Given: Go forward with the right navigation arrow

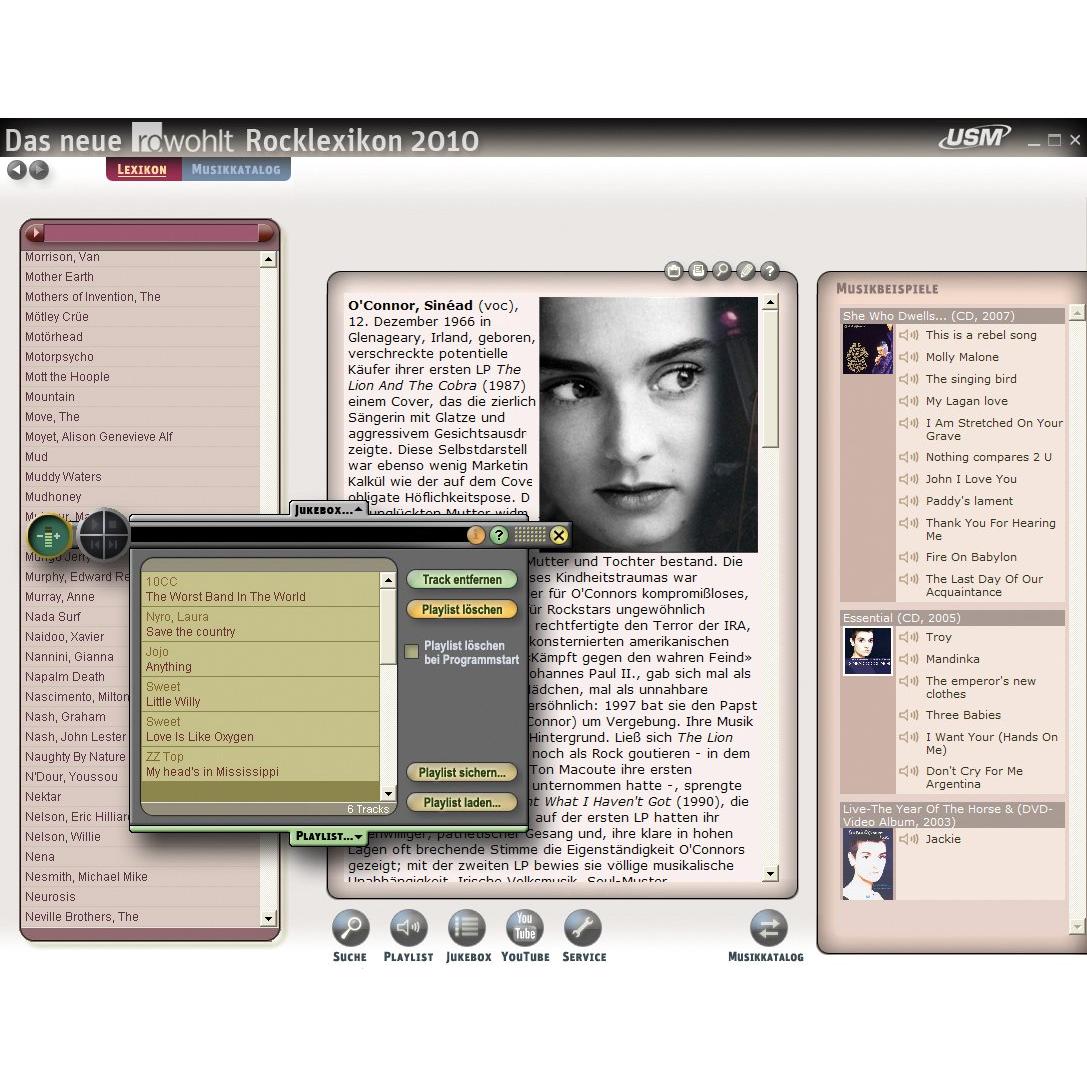Looking at the screenshot, I should tap(40, 169).
